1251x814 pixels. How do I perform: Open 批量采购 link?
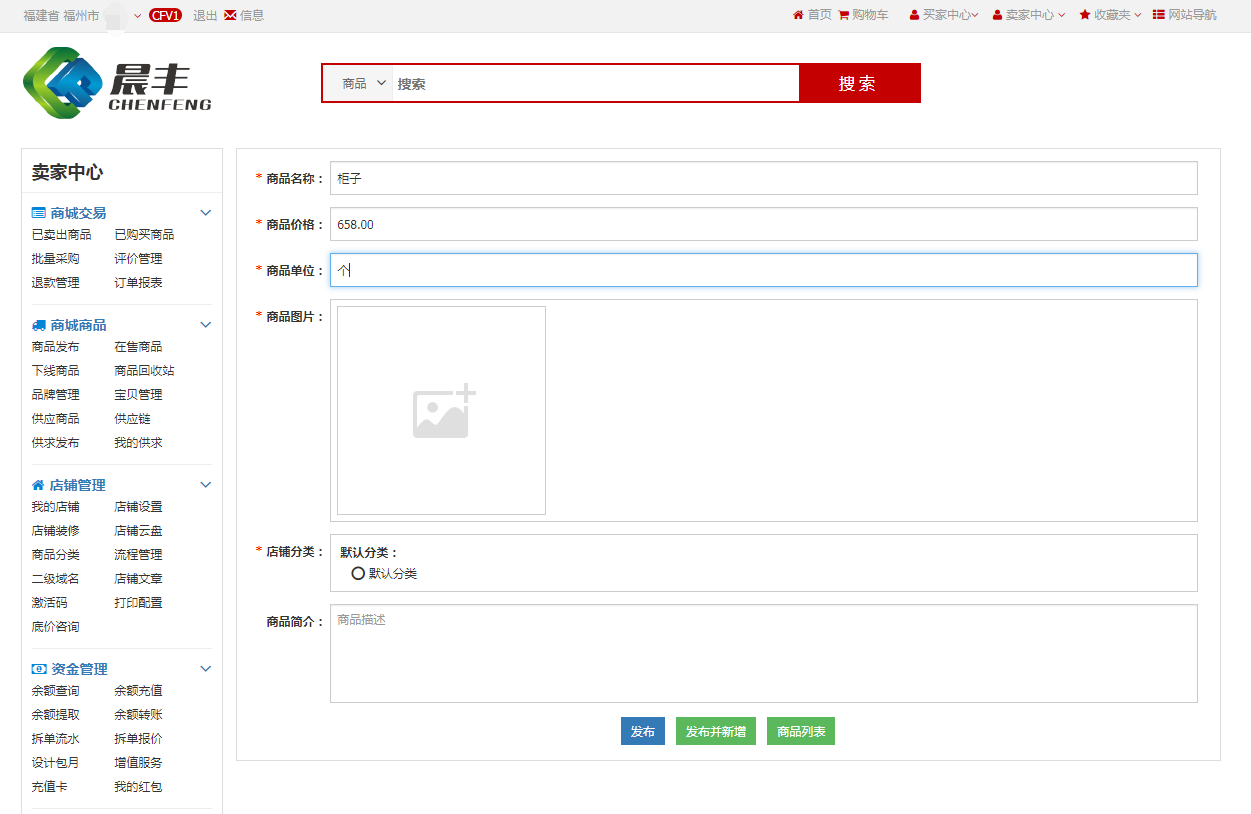pos(56,259)
